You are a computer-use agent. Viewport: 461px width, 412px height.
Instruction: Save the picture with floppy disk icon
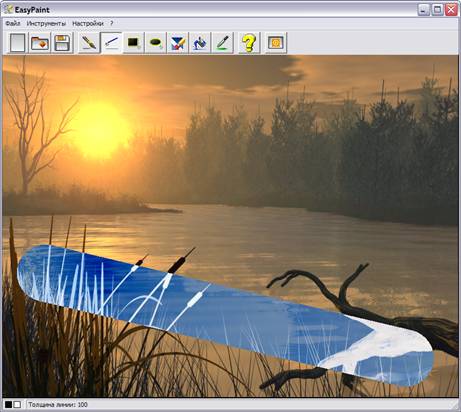pos(62,43)
